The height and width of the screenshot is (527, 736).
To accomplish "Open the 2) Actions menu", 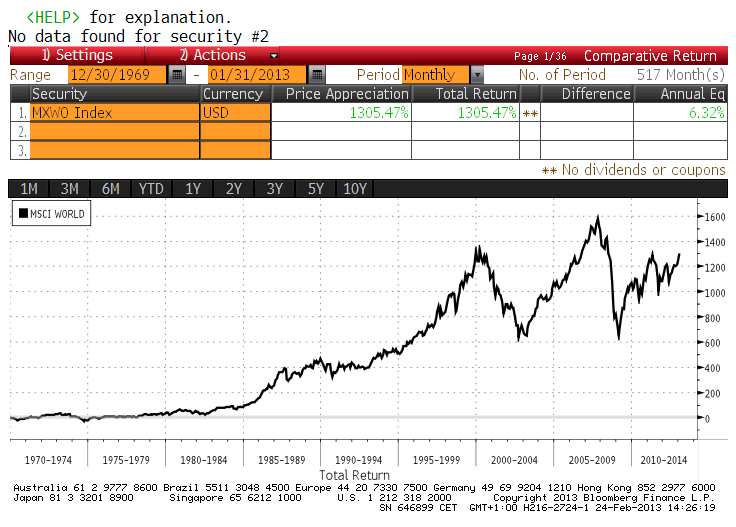I will [212, 55].
